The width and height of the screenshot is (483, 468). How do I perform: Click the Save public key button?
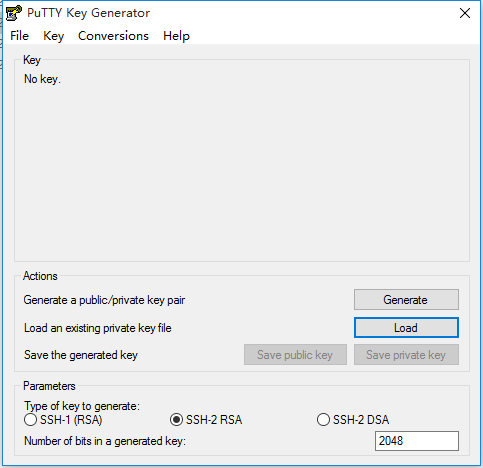[295, 355]
